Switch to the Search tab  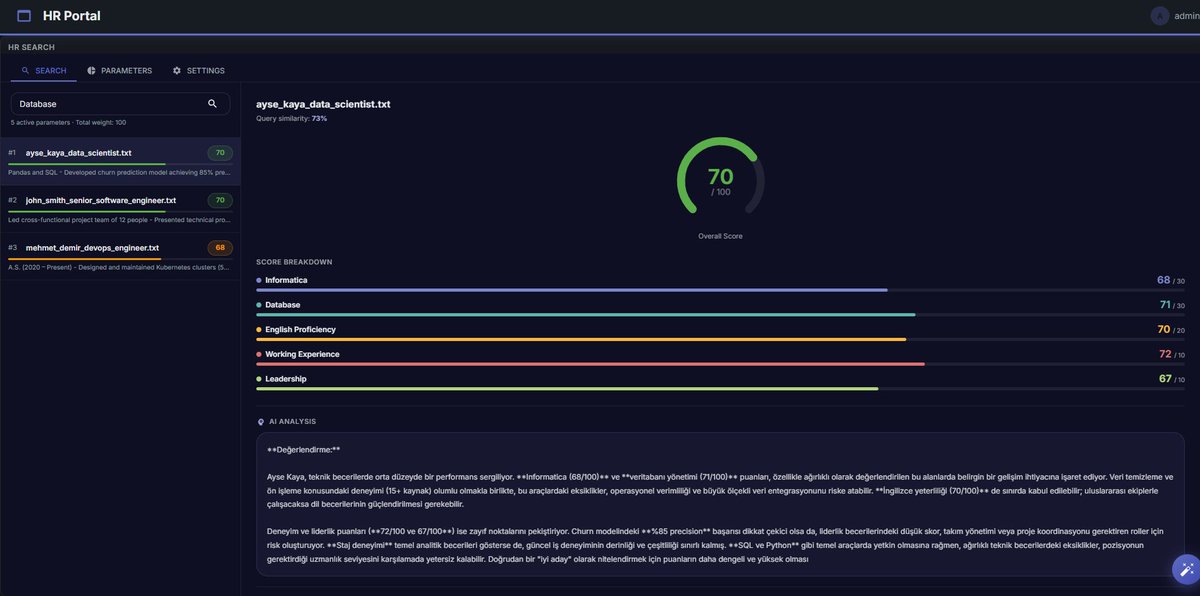44,71
